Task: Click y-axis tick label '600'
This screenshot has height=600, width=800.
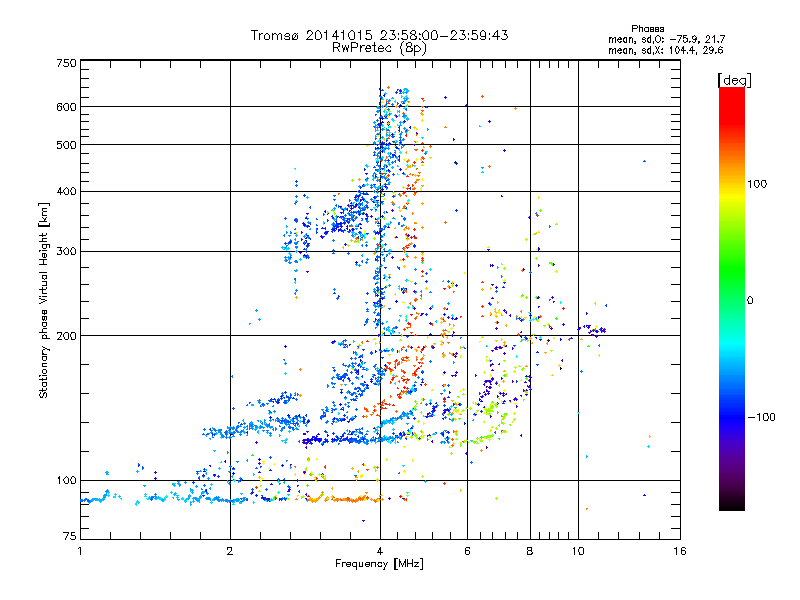Action: [x=66, y=107]
